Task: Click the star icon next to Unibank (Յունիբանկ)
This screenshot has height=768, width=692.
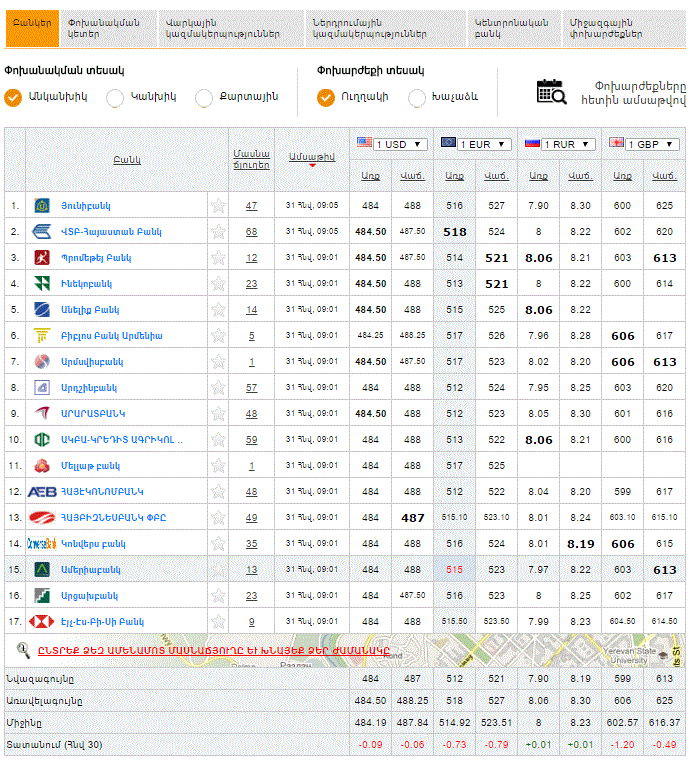Action: pyautogui.click(x=217, y=206)
